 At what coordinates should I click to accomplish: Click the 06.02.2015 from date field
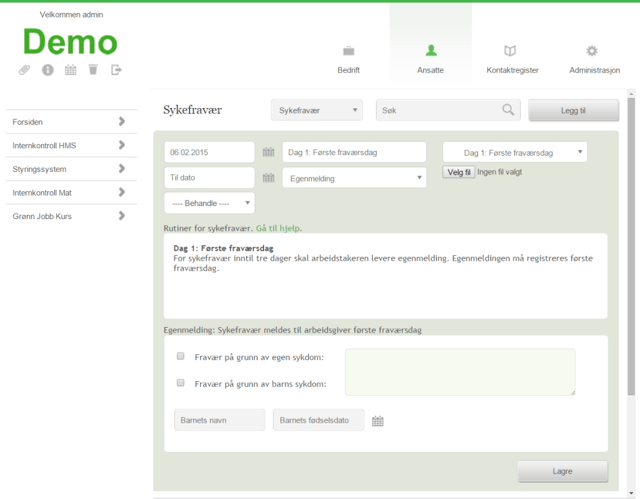[x=209, y=152]
